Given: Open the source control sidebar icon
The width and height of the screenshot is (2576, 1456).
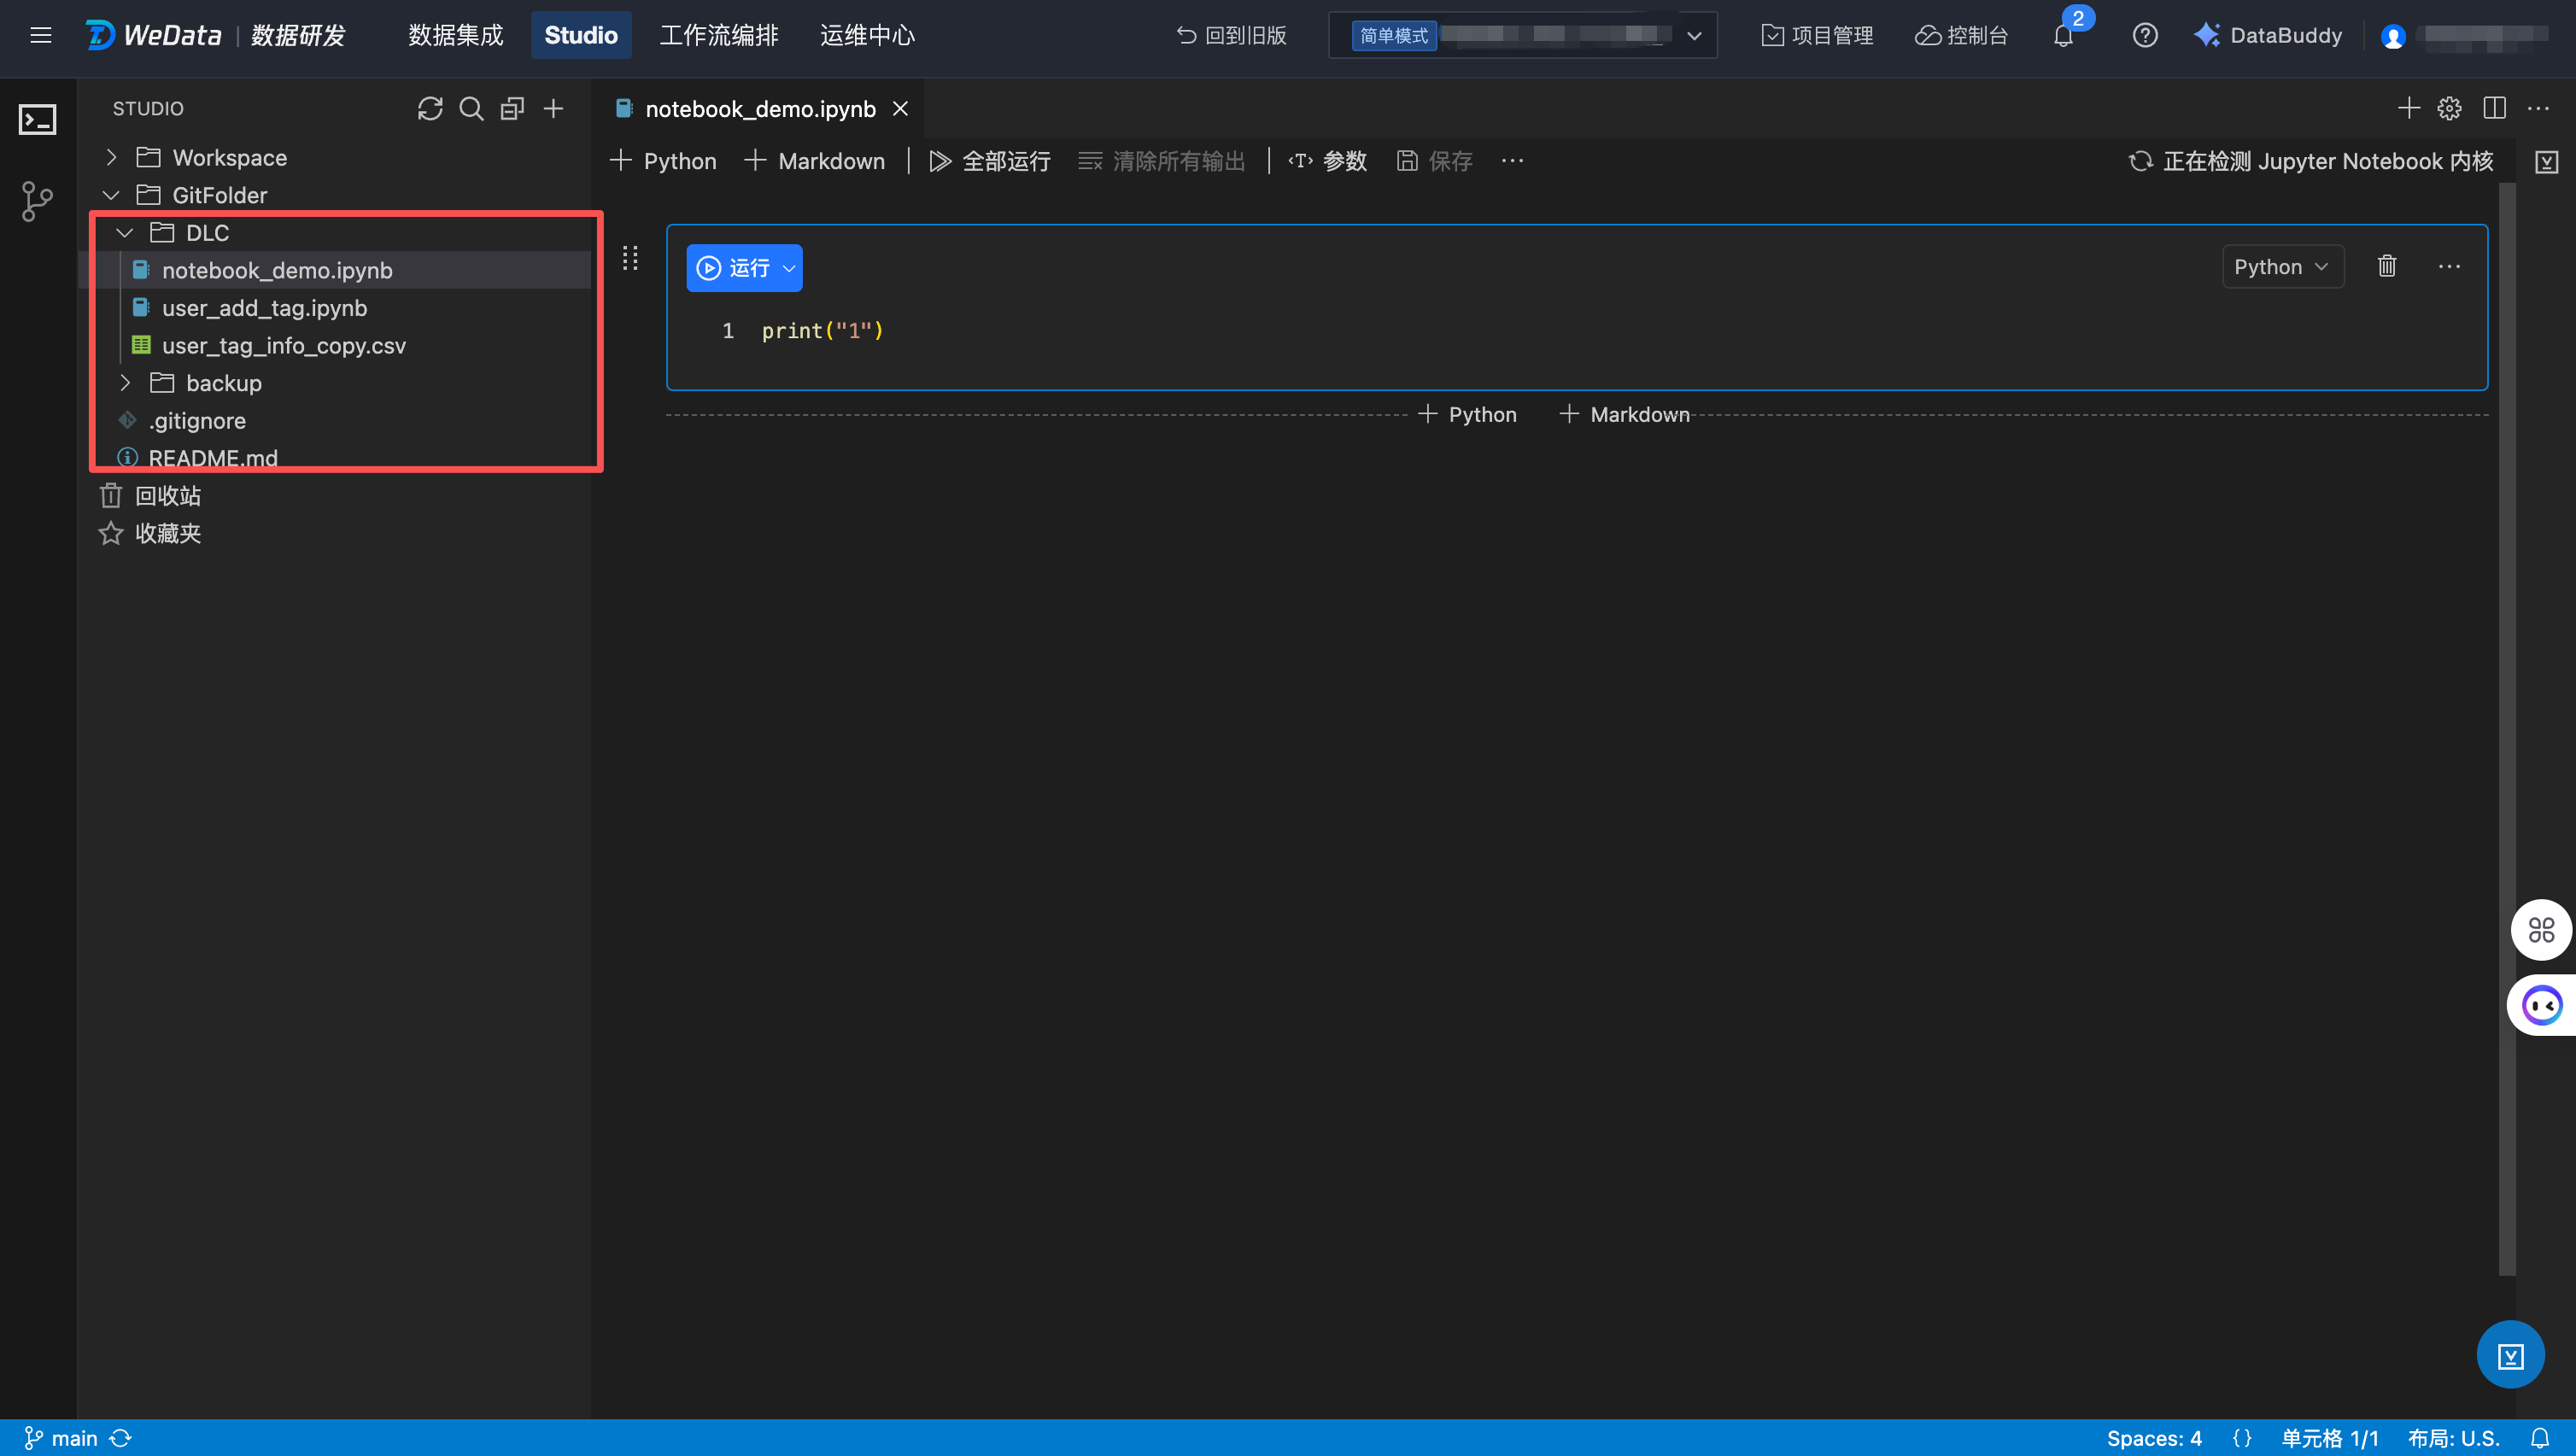Looking at the screenshot, I should [37, 201].
